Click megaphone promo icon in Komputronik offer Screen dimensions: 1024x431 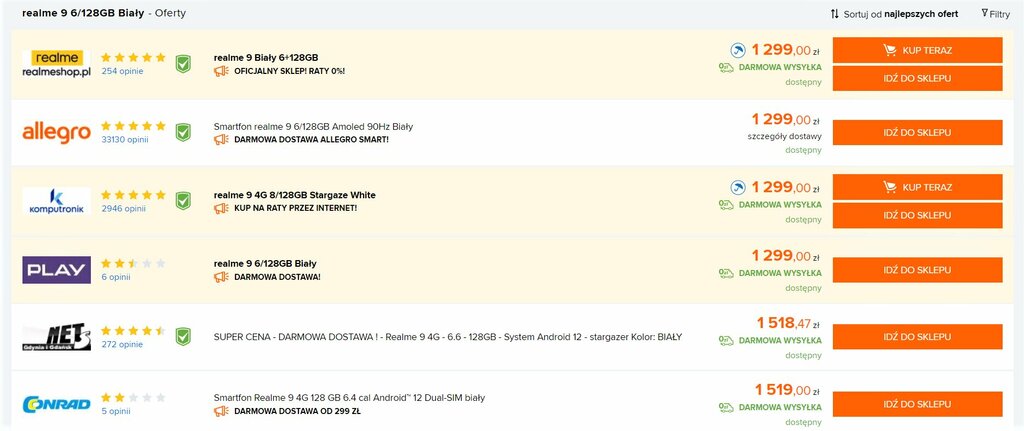pyautogui.click(x=221, y=208)
